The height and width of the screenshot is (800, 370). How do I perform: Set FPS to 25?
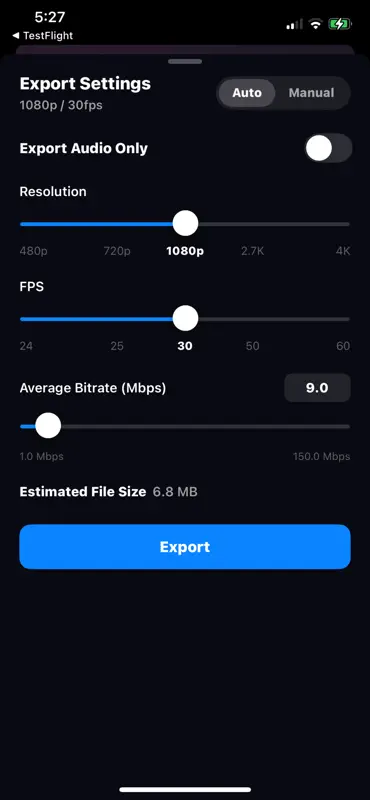(117, 346)
